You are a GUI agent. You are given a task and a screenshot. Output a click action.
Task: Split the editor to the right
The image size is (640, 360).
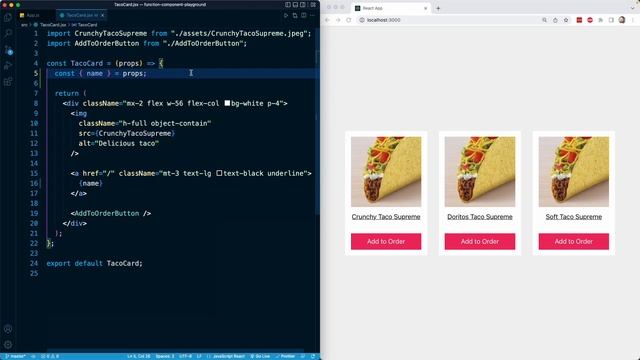click(x=304, y=16)
